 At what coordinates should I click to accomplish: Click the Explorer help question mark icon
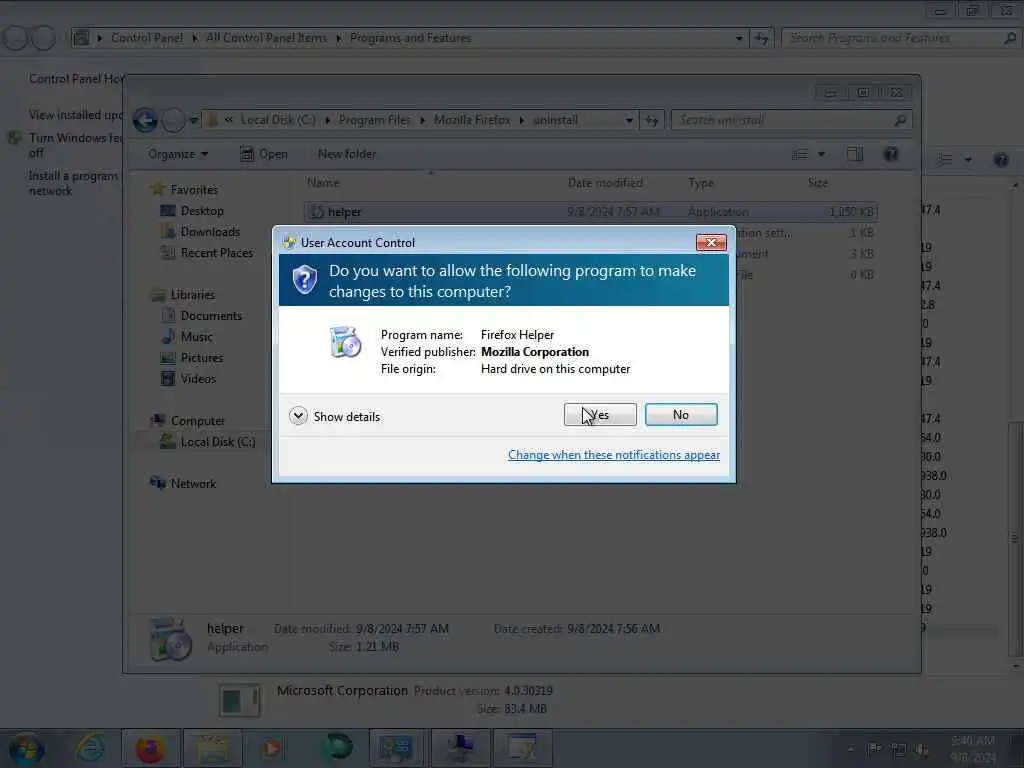pyautogui.click(x=891, y=154)
